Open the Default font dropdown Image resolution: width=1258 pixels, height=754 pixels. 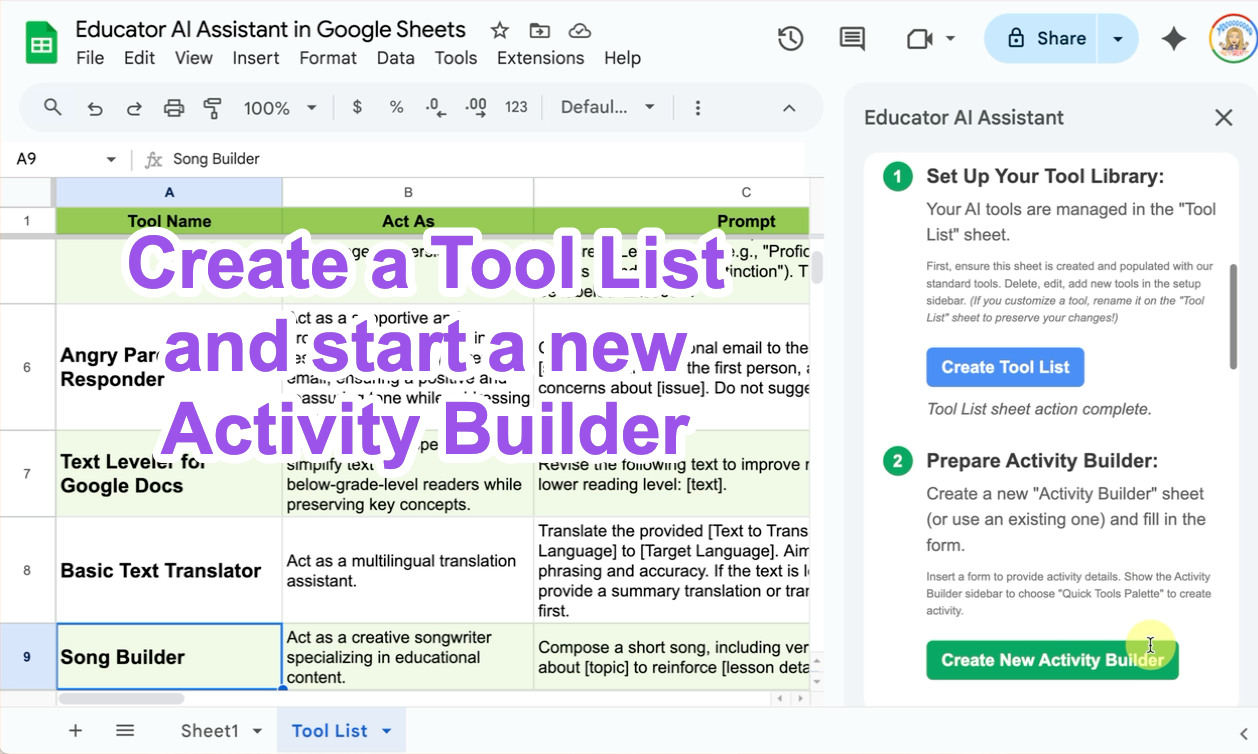(x=607, y=107)
